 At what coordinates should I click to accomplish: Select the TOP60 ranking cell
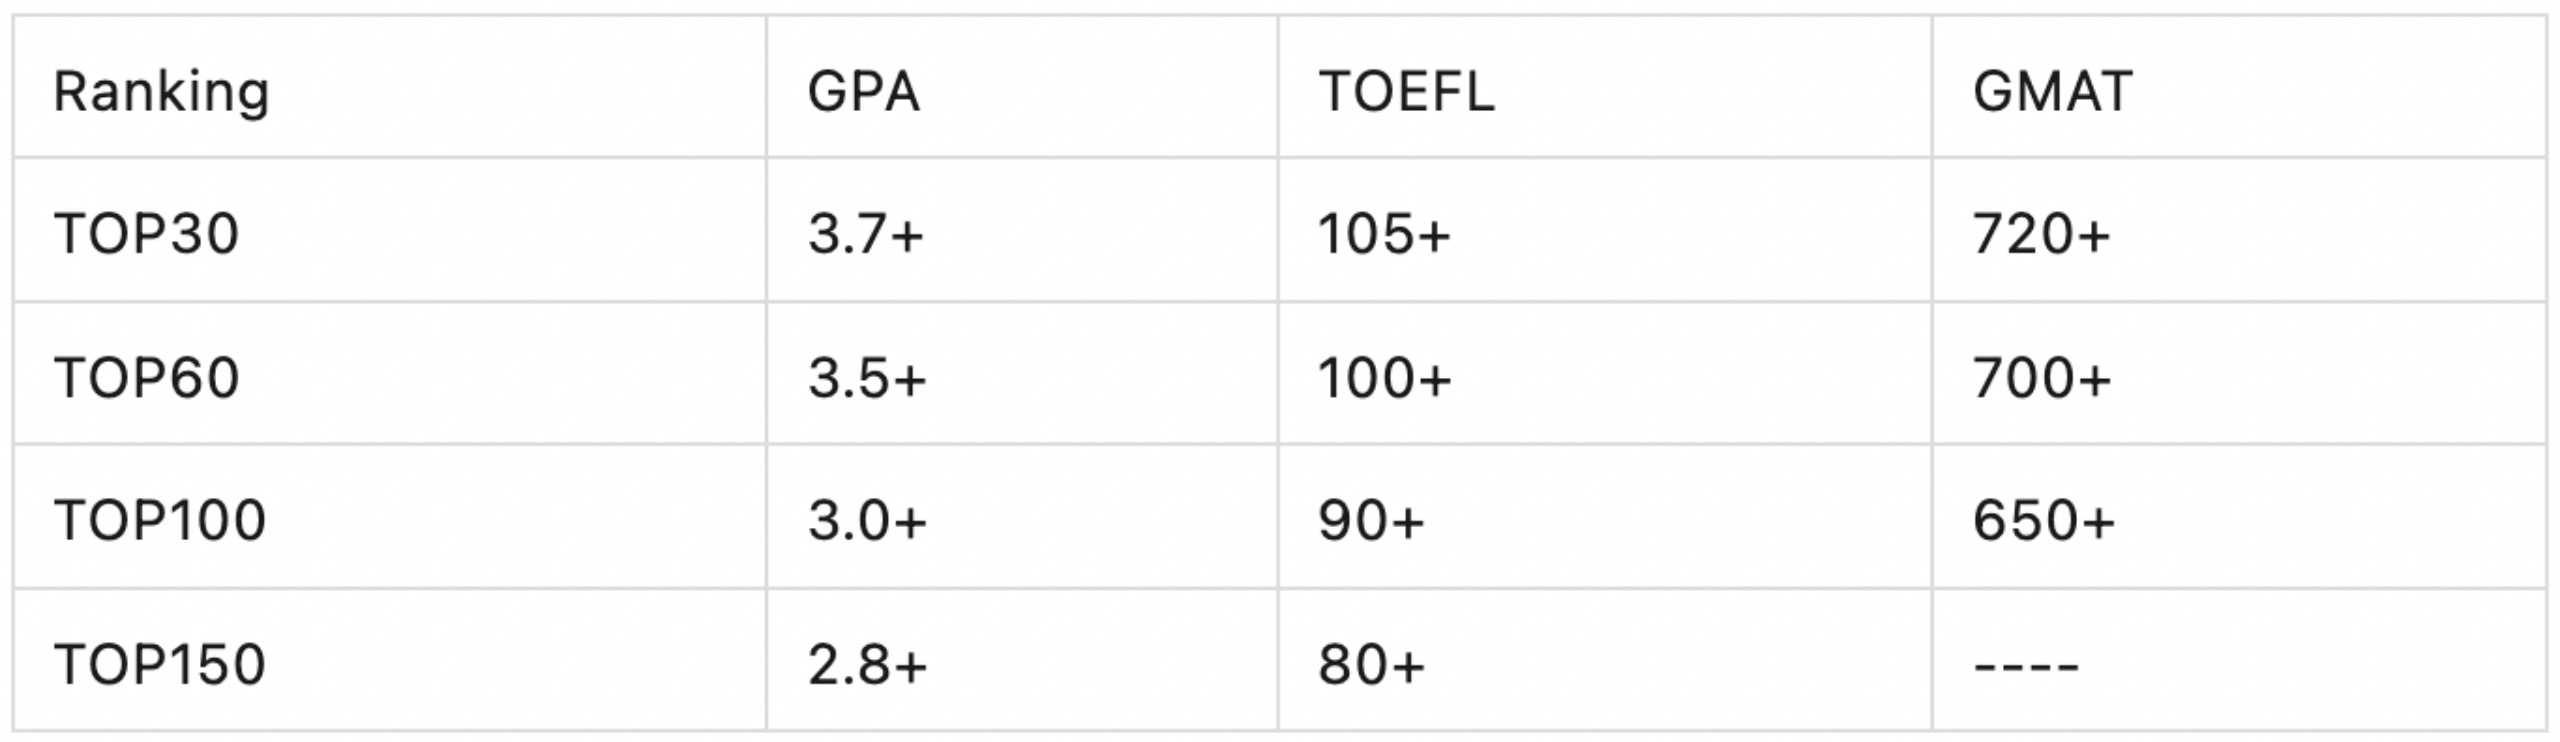pos(390,373)
